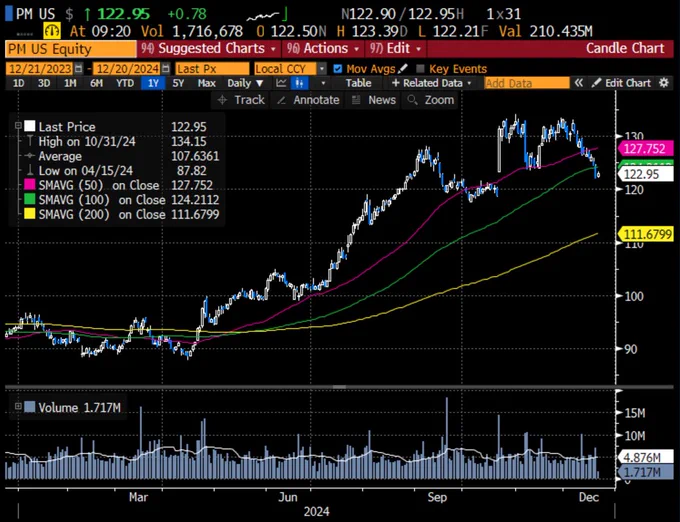The width and height of the screenshot is (680, 522).
Task: Open the Suggested Charts dropdown
Action: [x=209, y=49]
